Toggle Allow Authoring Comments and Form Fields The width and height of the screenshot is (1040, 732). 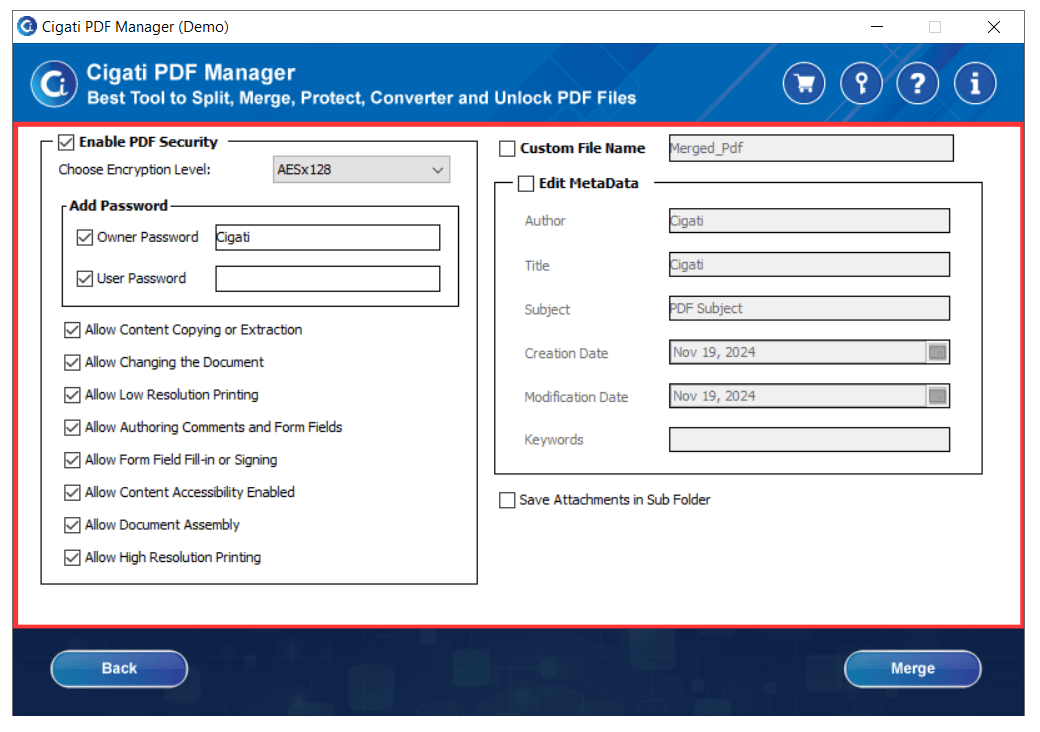pyautogui.click(x=72, y=428)
